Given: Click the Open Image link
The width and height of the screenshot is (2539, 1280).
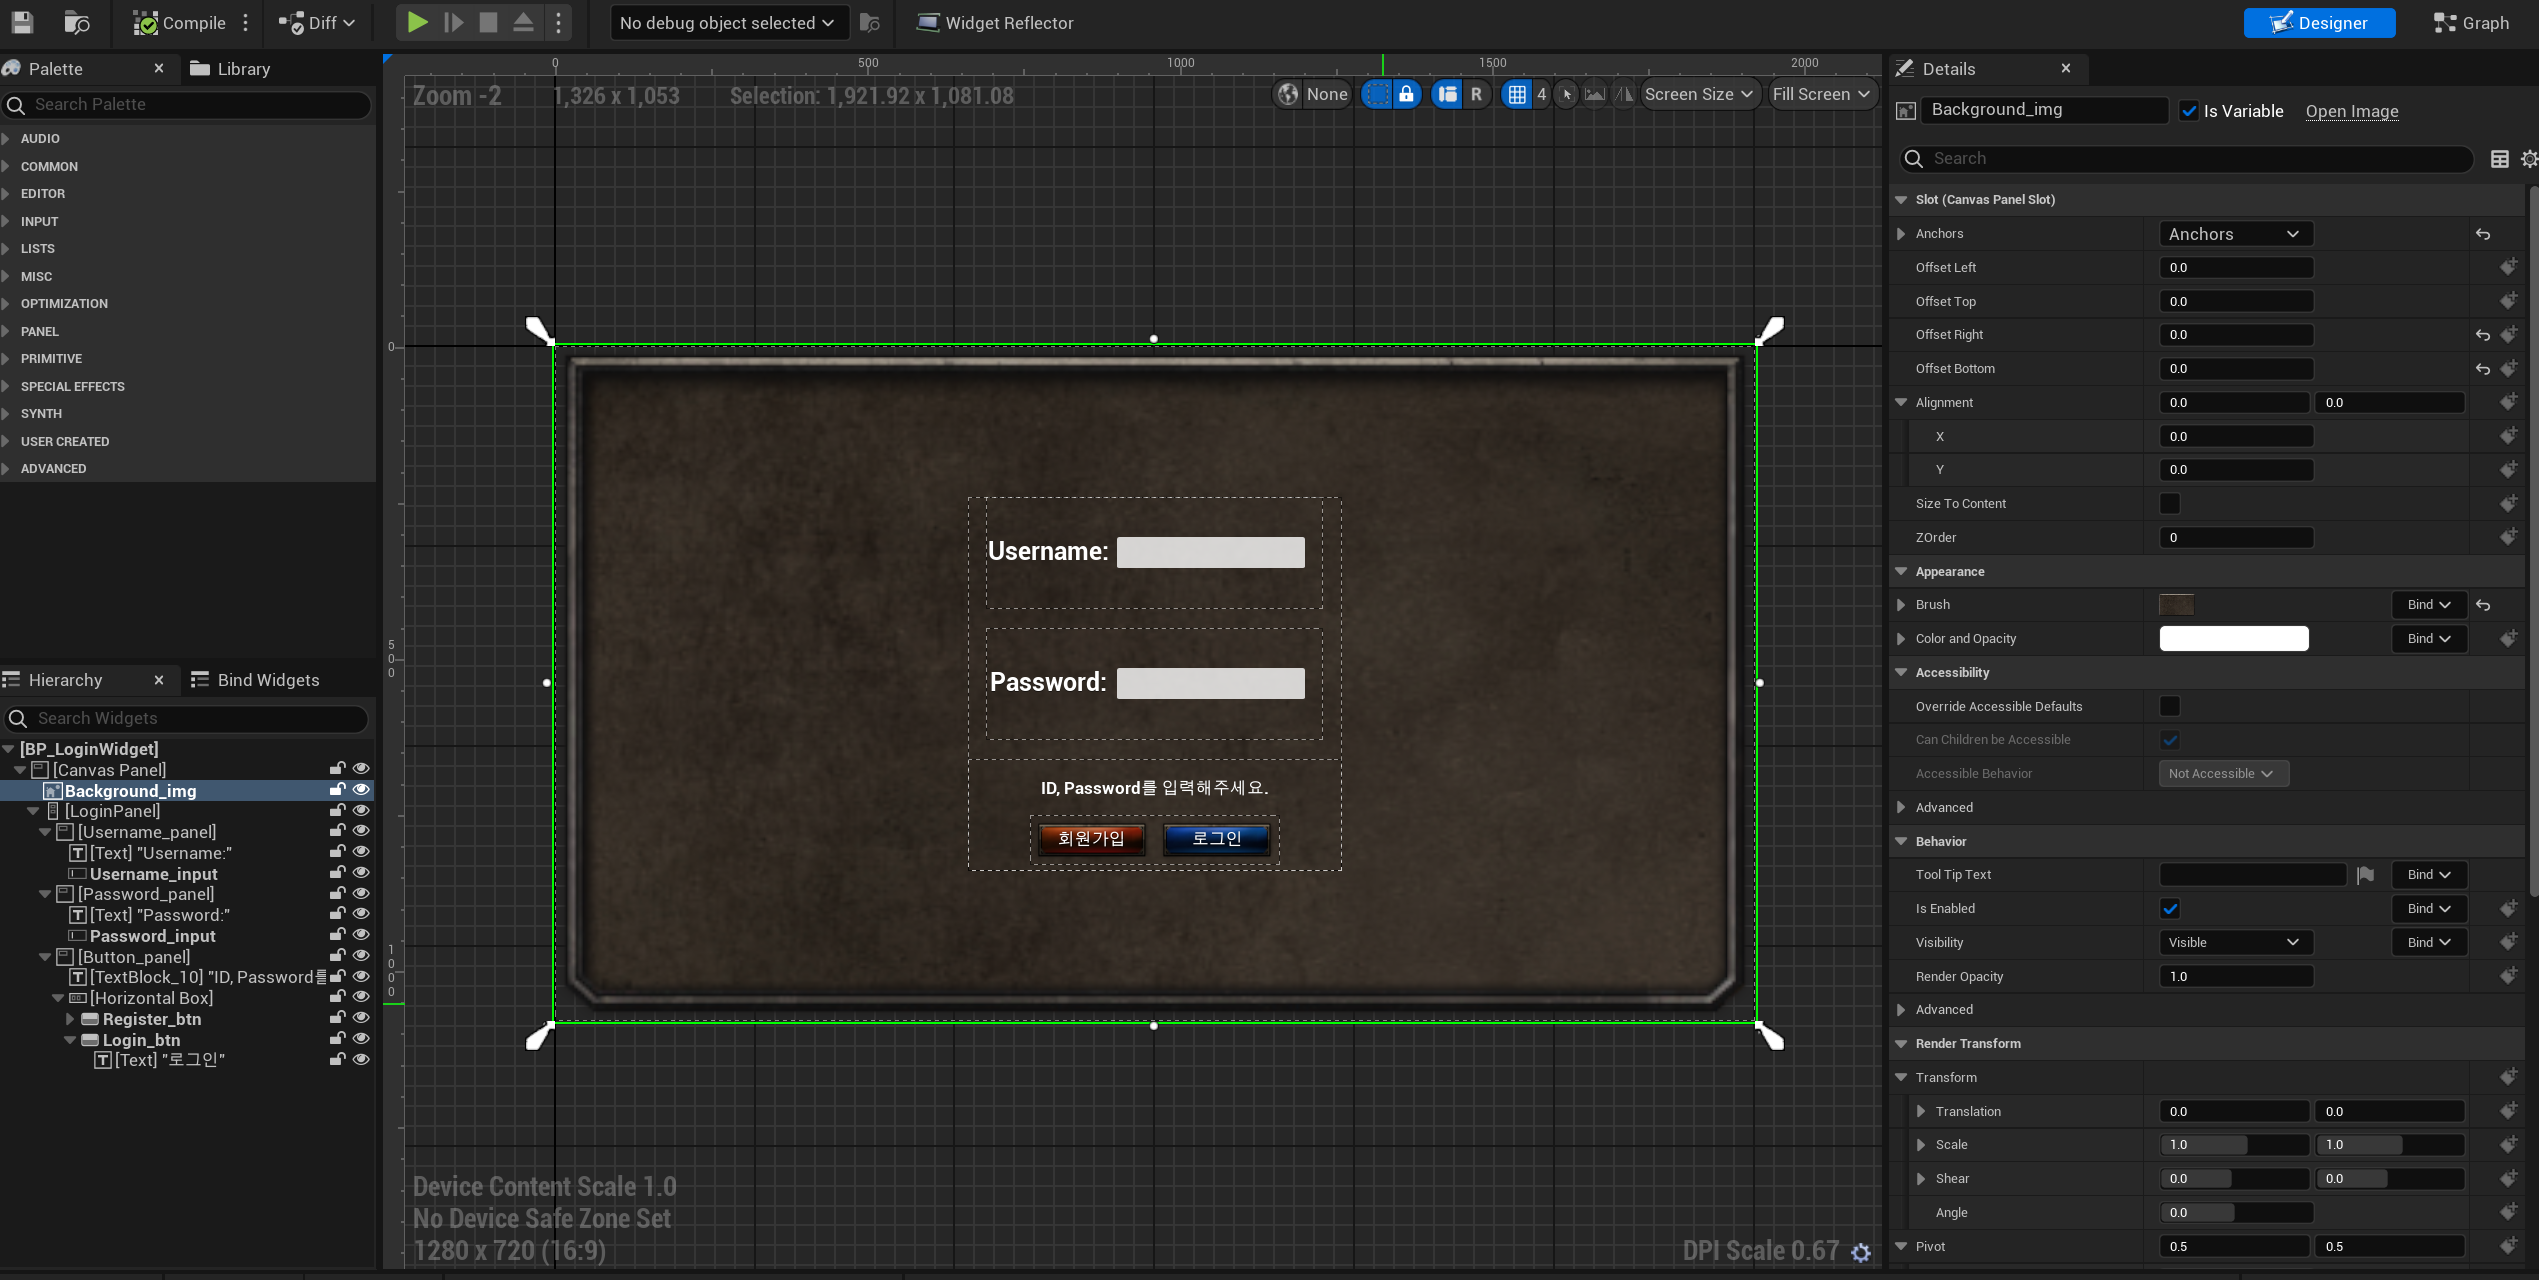Looking at the screenshot, I should 2351,111.
